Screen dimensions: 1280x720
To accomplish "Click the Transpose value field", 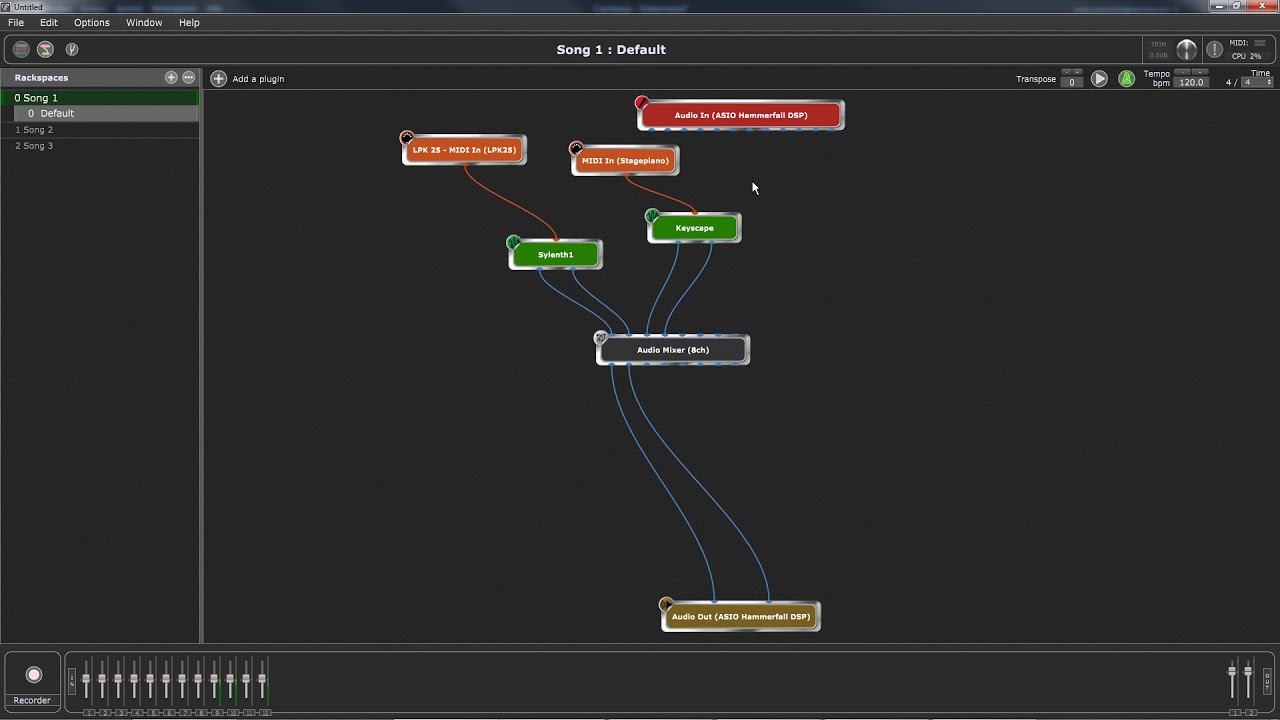I will (1072, 82).
